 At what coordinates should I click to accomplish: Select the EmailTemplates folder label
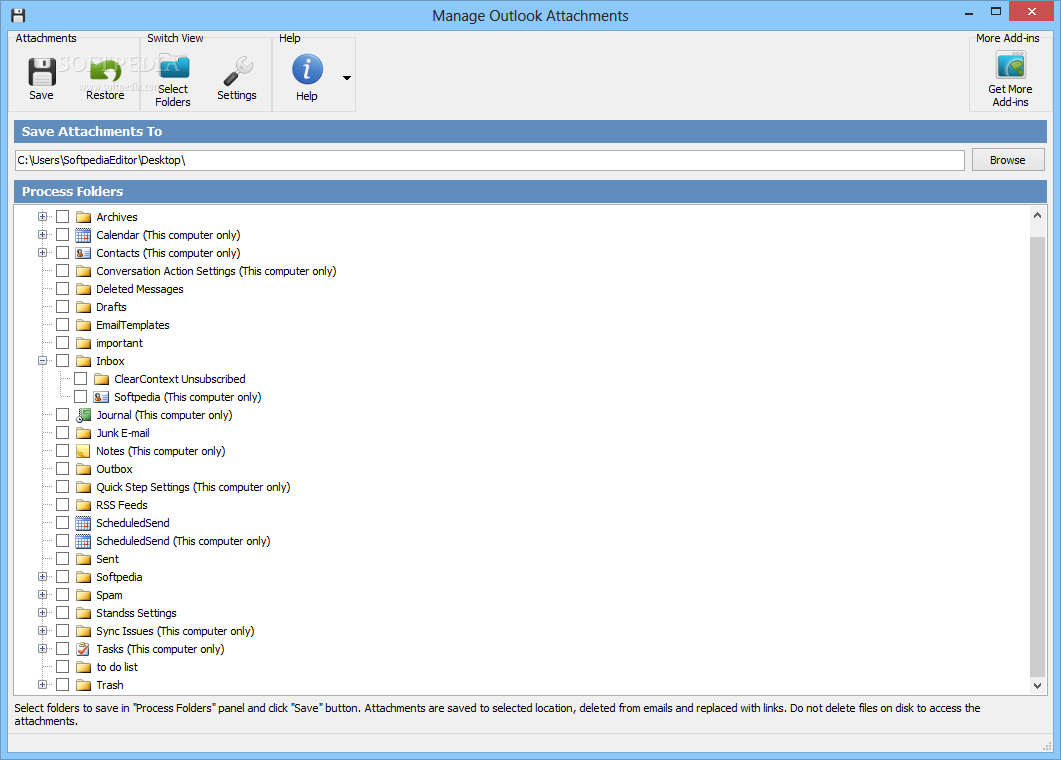pos(133,326)
